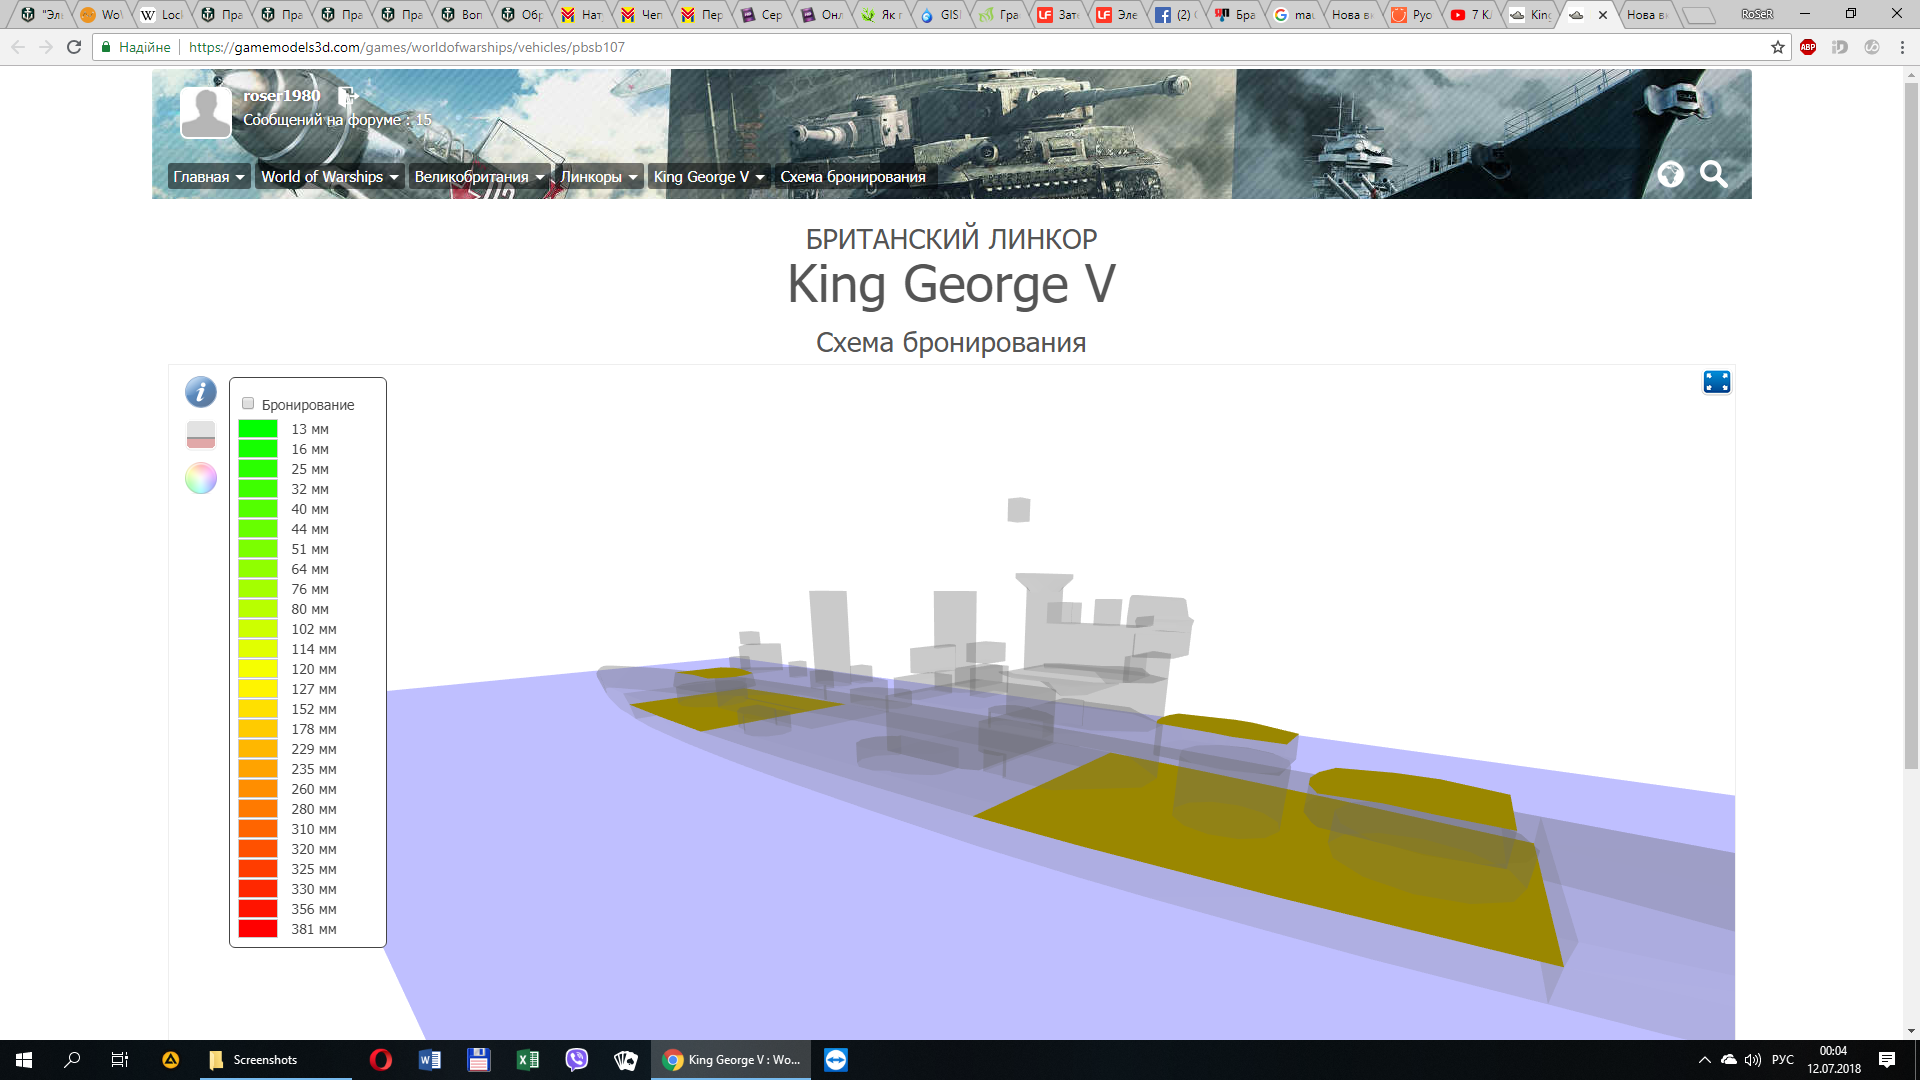Enter fullscreen with the blue expand icon
This screenshot has width=1920, height=1080.
[x=1717, y=382]
